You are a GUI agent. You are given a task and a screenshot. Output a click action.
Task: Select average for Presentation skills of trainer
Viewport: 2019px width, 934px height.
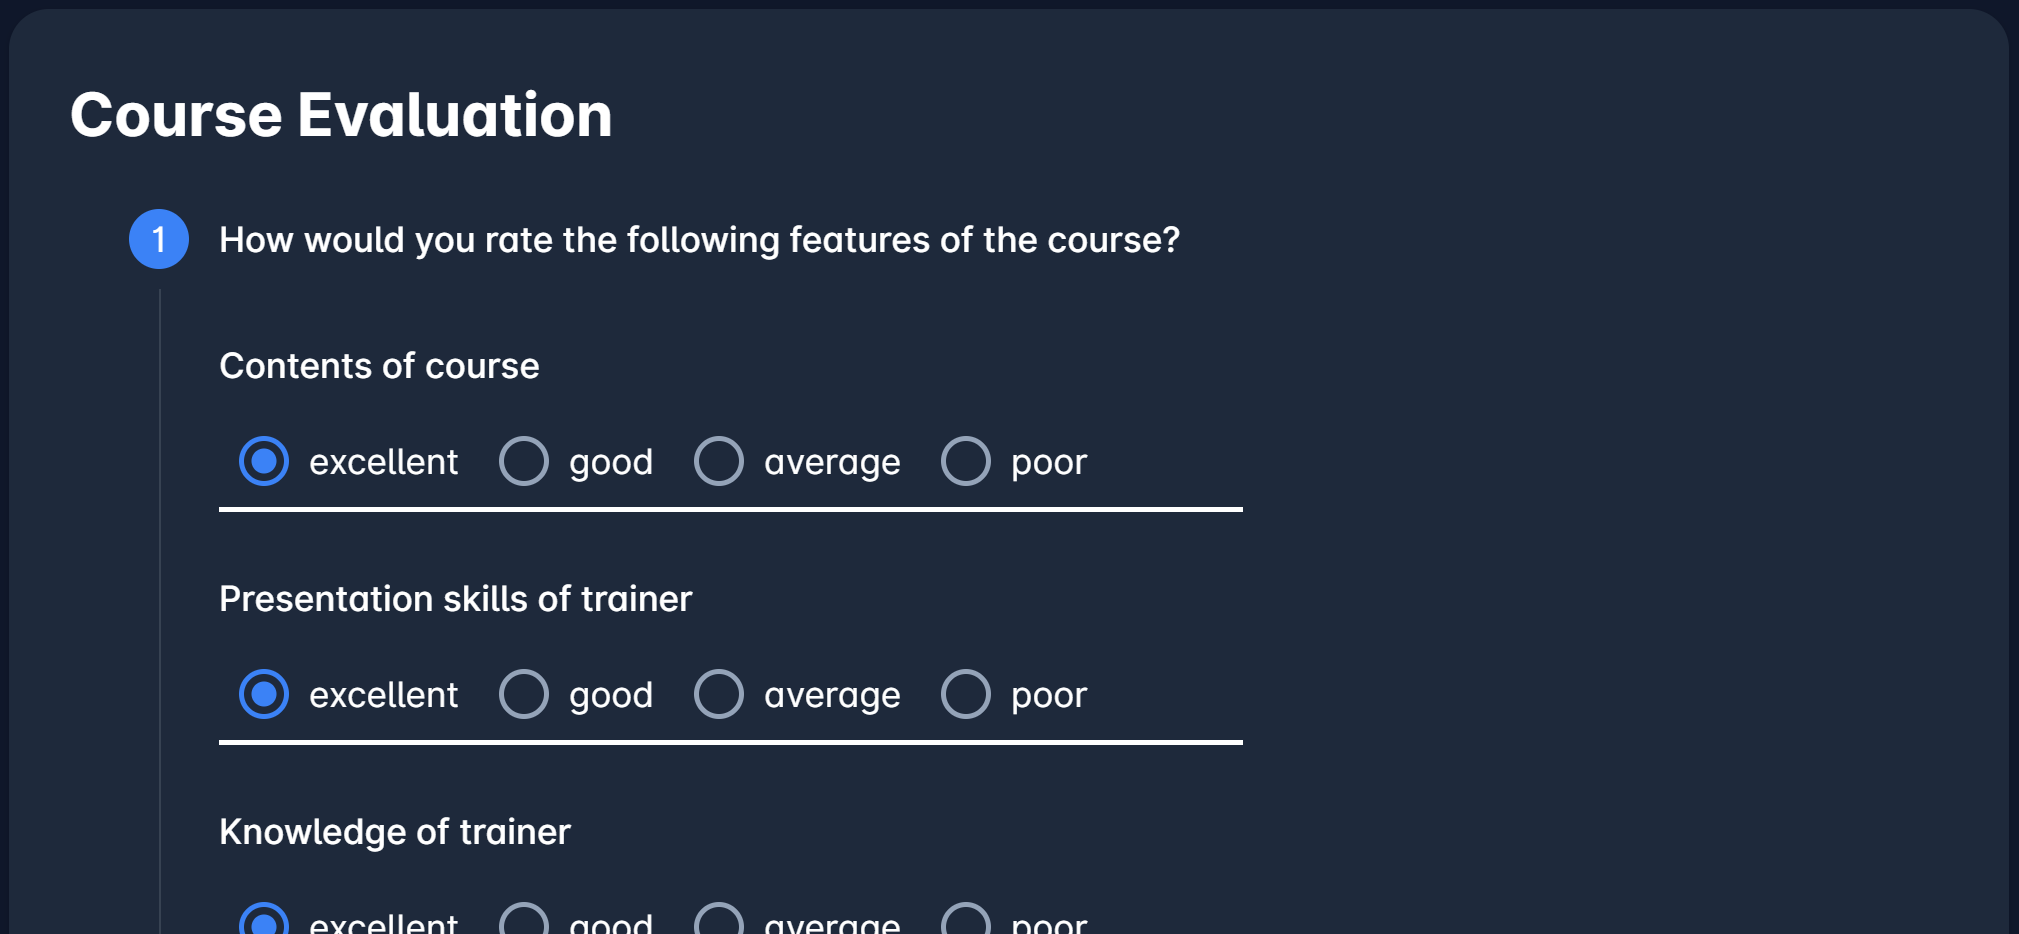tap(719, 694)
